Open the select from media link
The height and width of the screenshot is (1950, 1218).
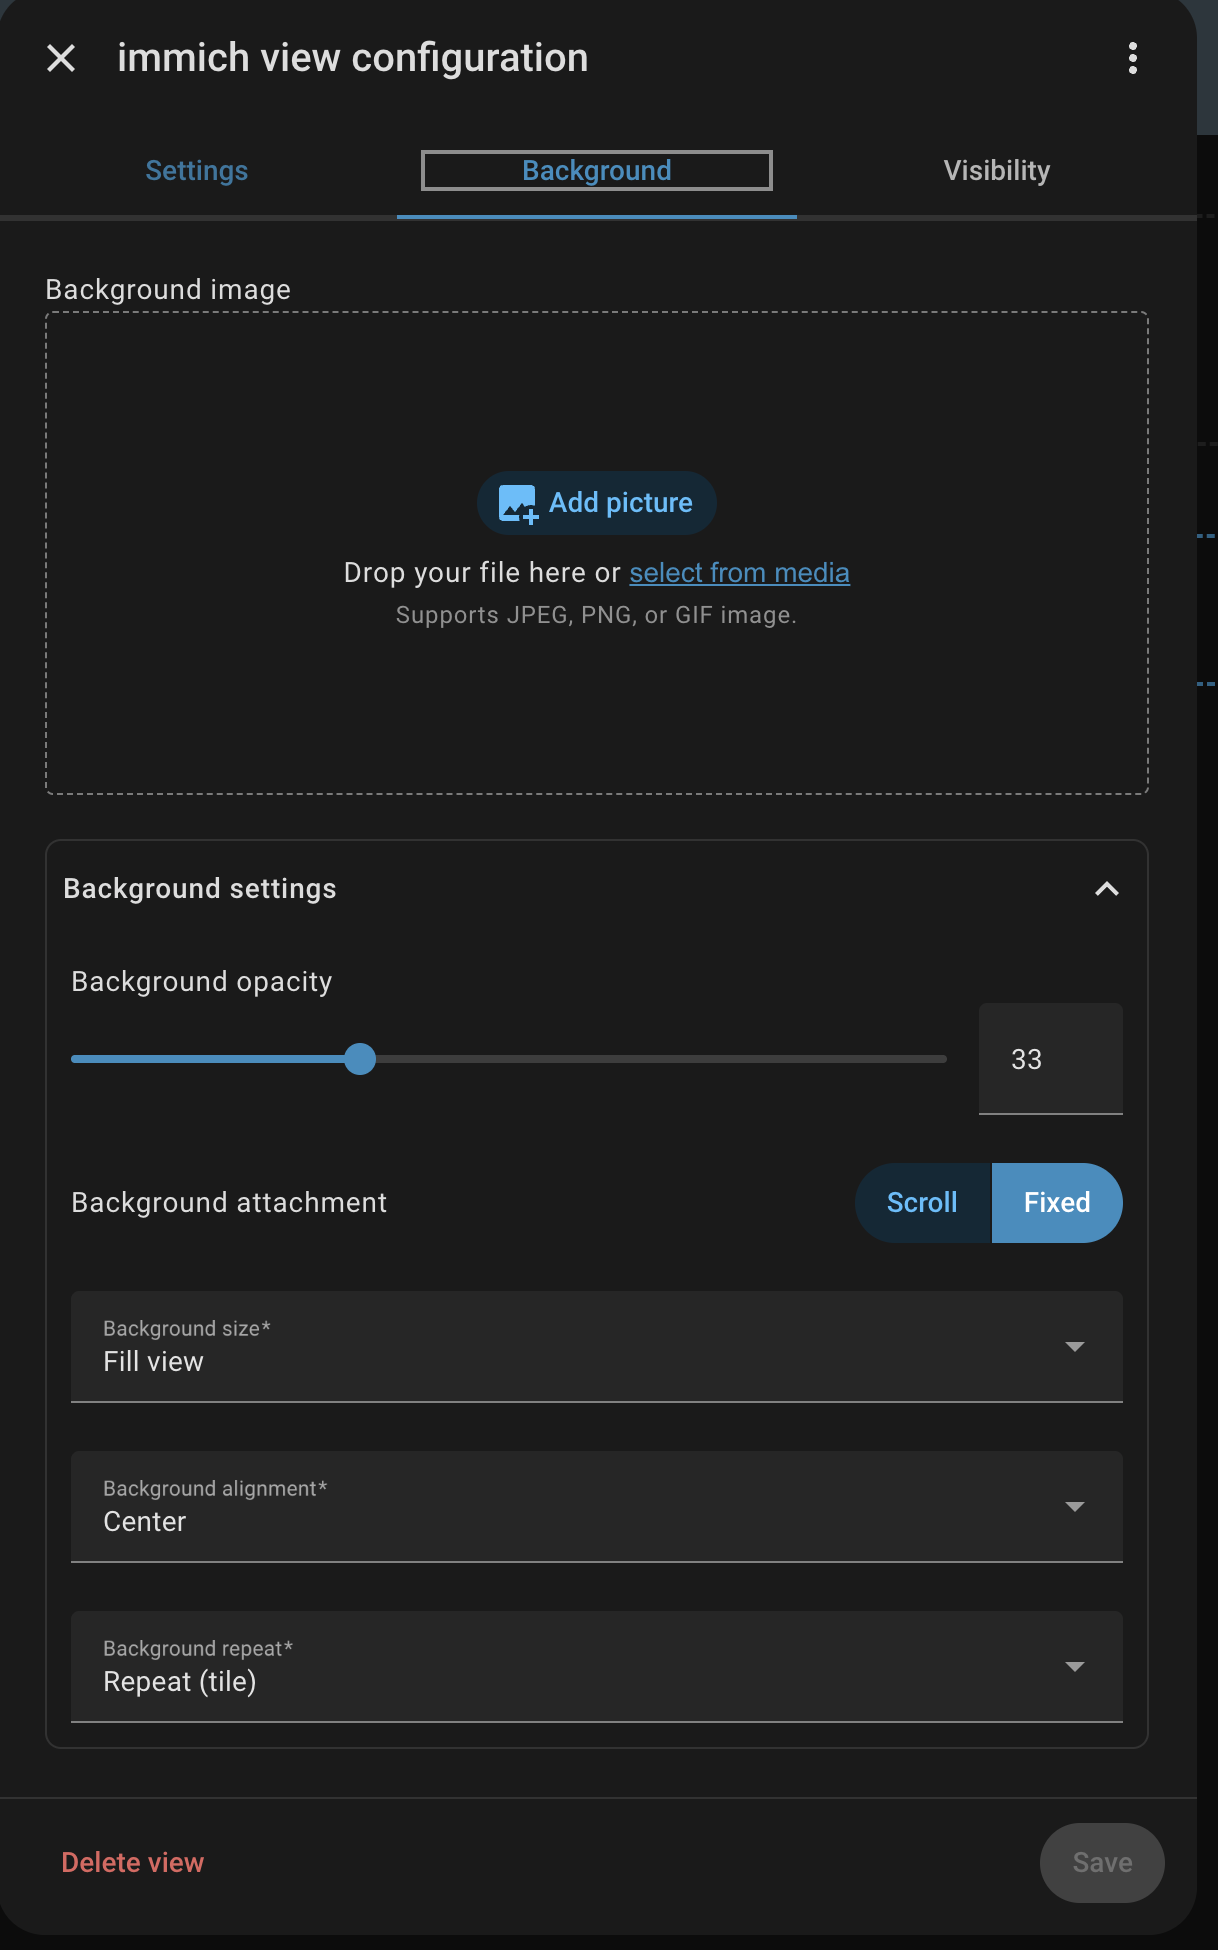(x=739, y=573)
